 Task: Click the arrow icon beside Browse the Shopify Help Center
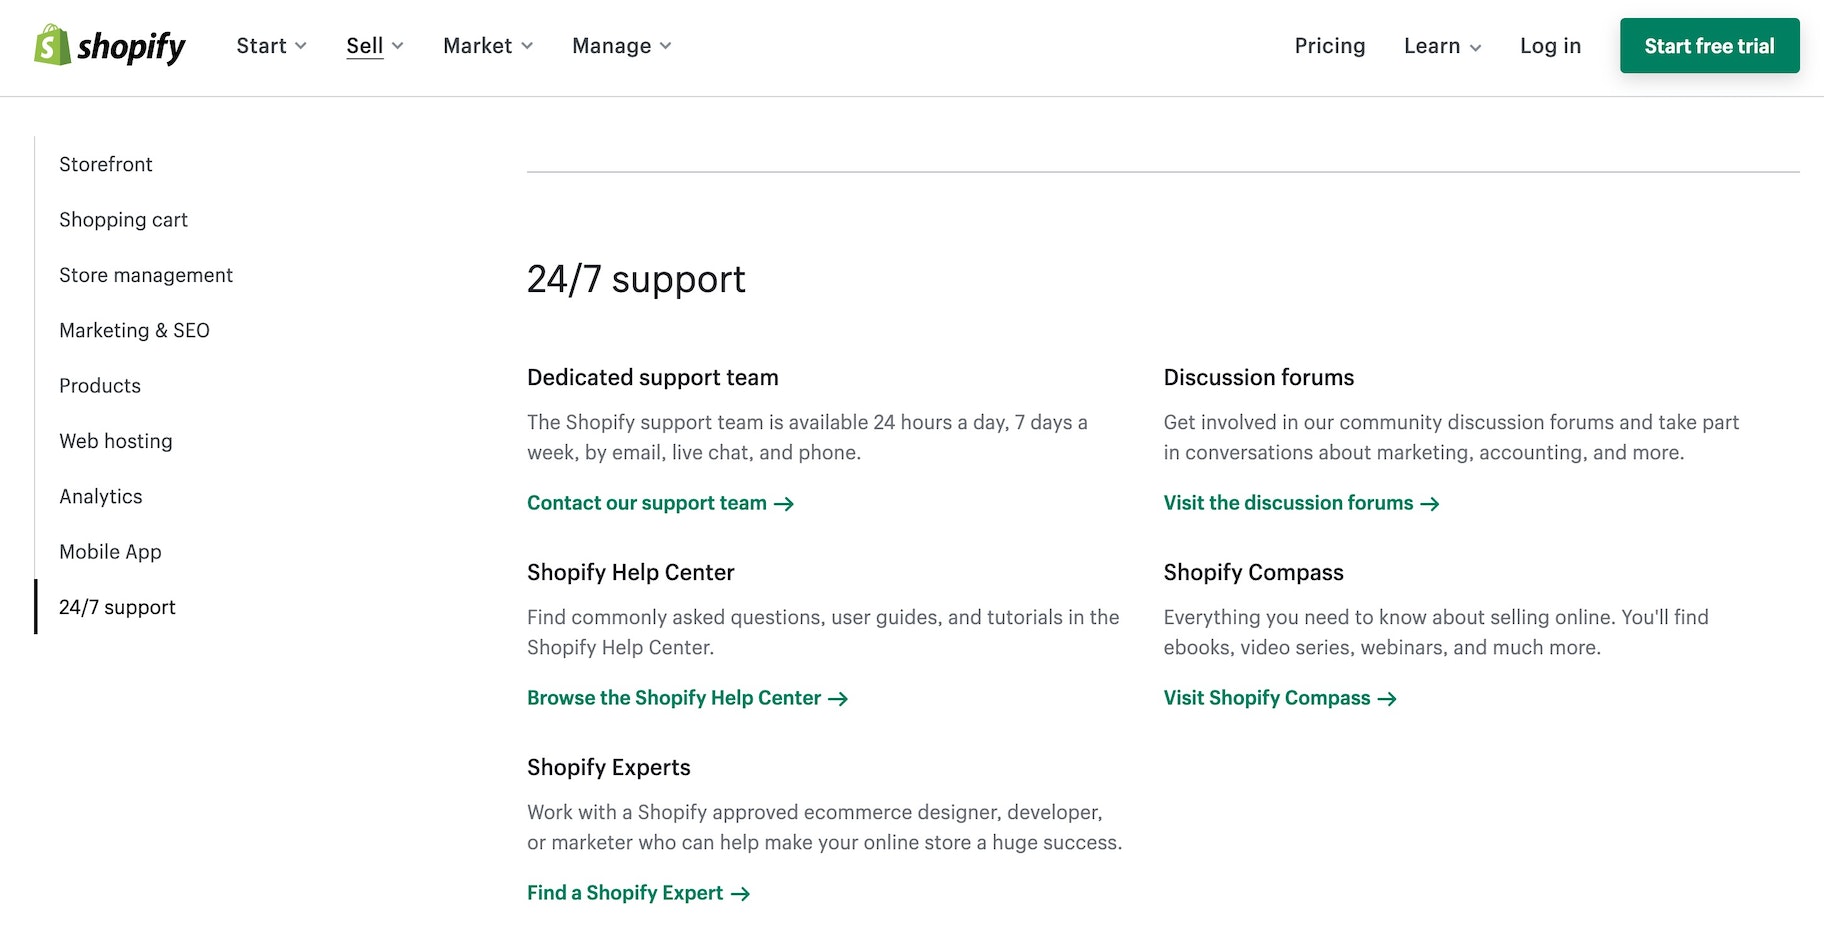(838, 698)
